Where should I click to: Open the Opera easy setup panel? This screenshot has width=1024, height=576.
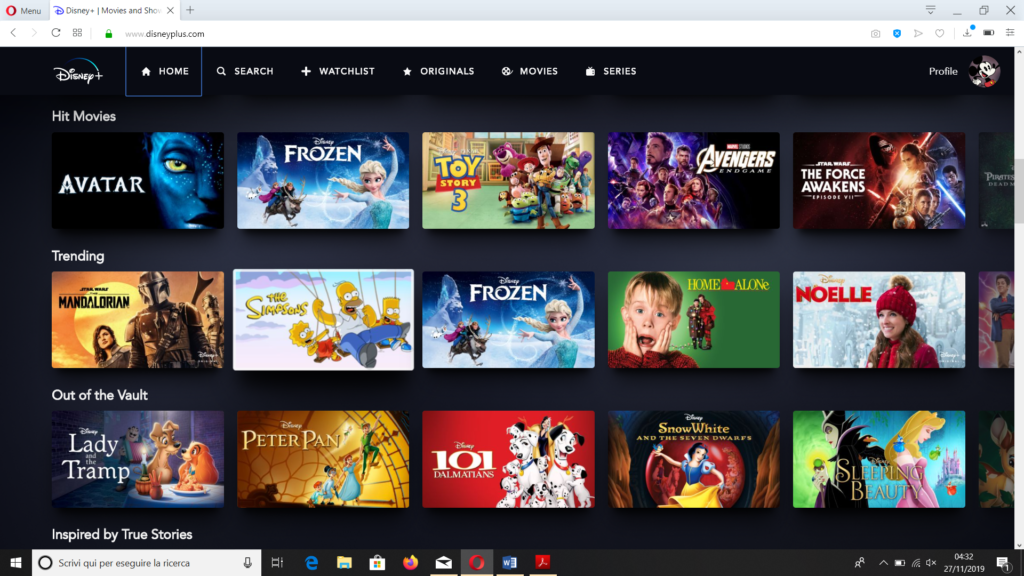(x=1013, y=33)
